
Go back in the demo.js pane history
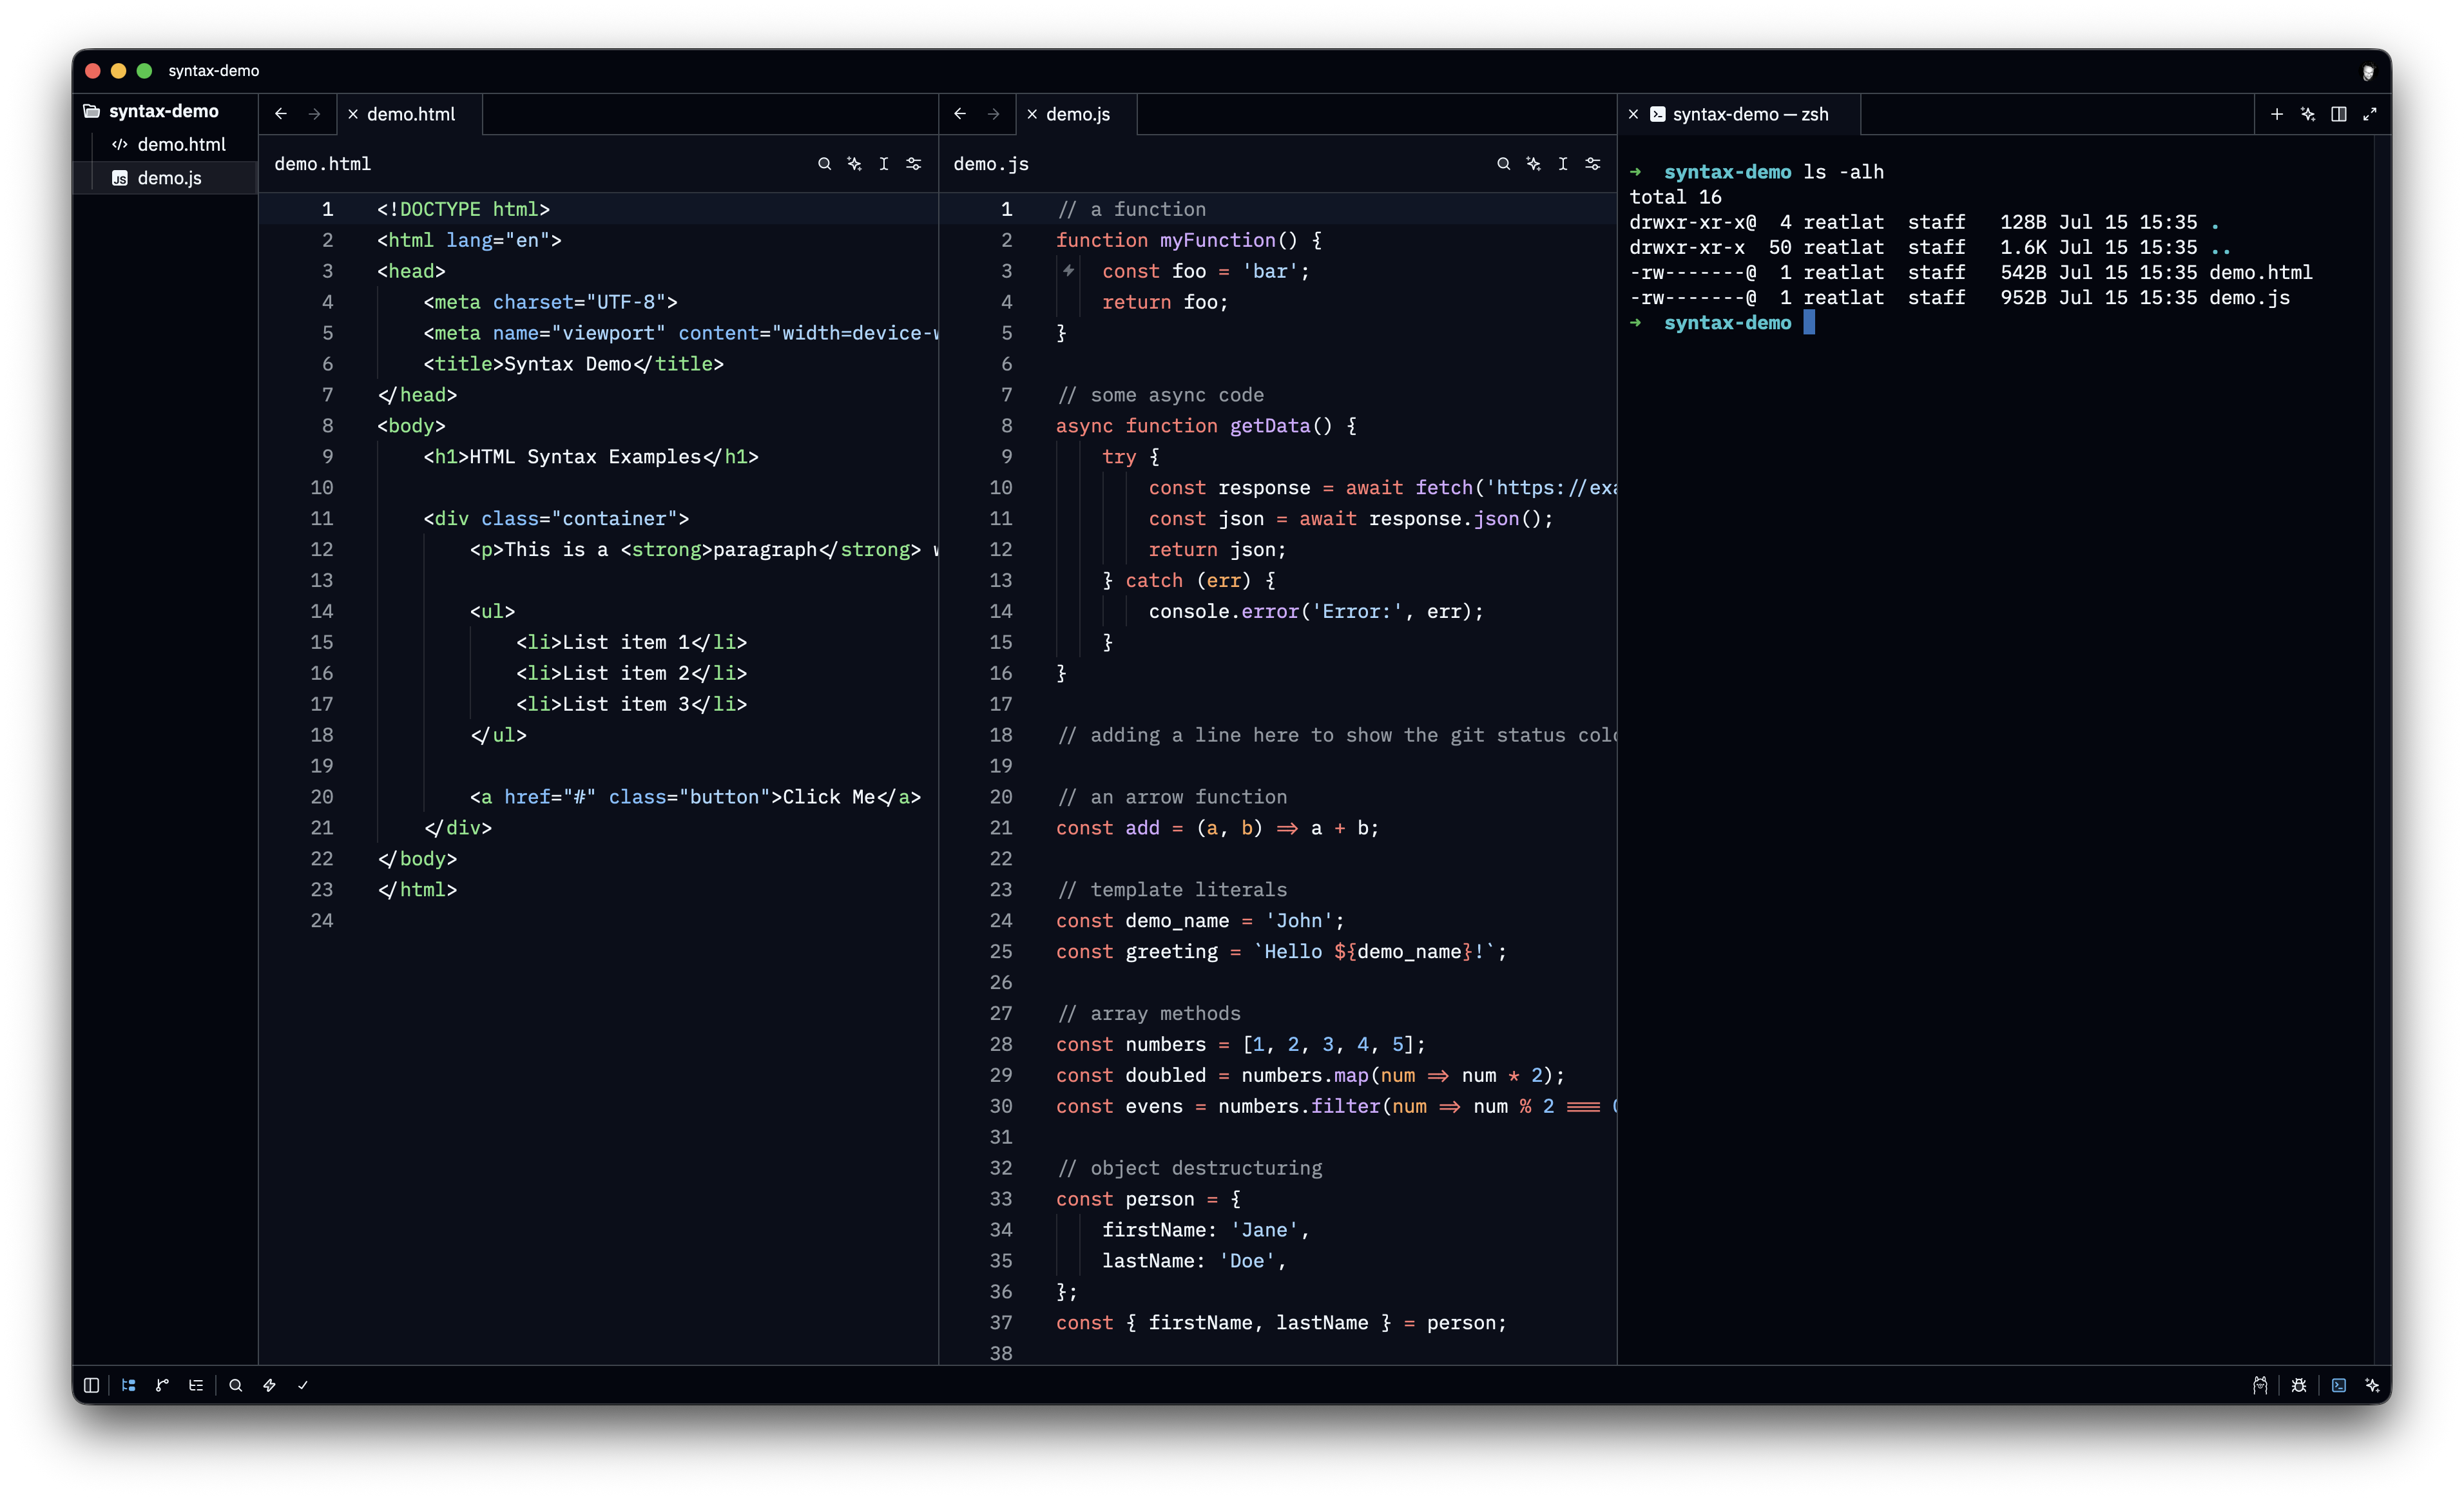960,114
